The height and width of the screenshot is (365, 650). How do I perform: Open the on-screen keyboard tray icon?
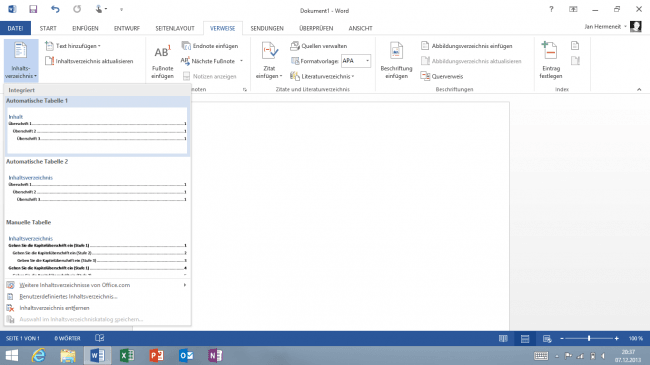coord(541,356)
